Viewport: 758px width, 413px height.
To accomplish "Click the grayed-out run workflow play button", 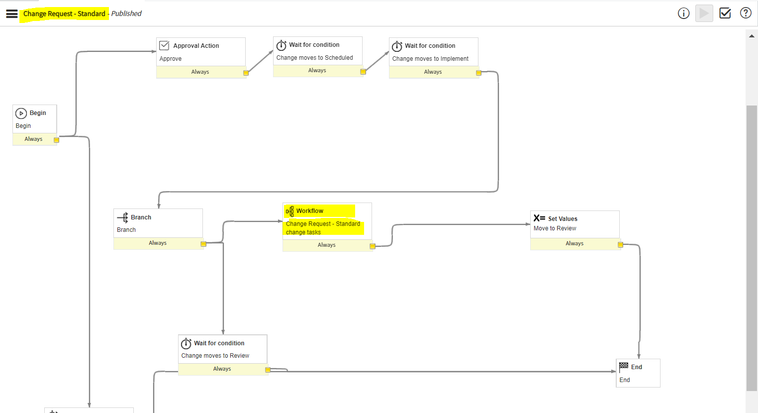I will pos(704,14).
